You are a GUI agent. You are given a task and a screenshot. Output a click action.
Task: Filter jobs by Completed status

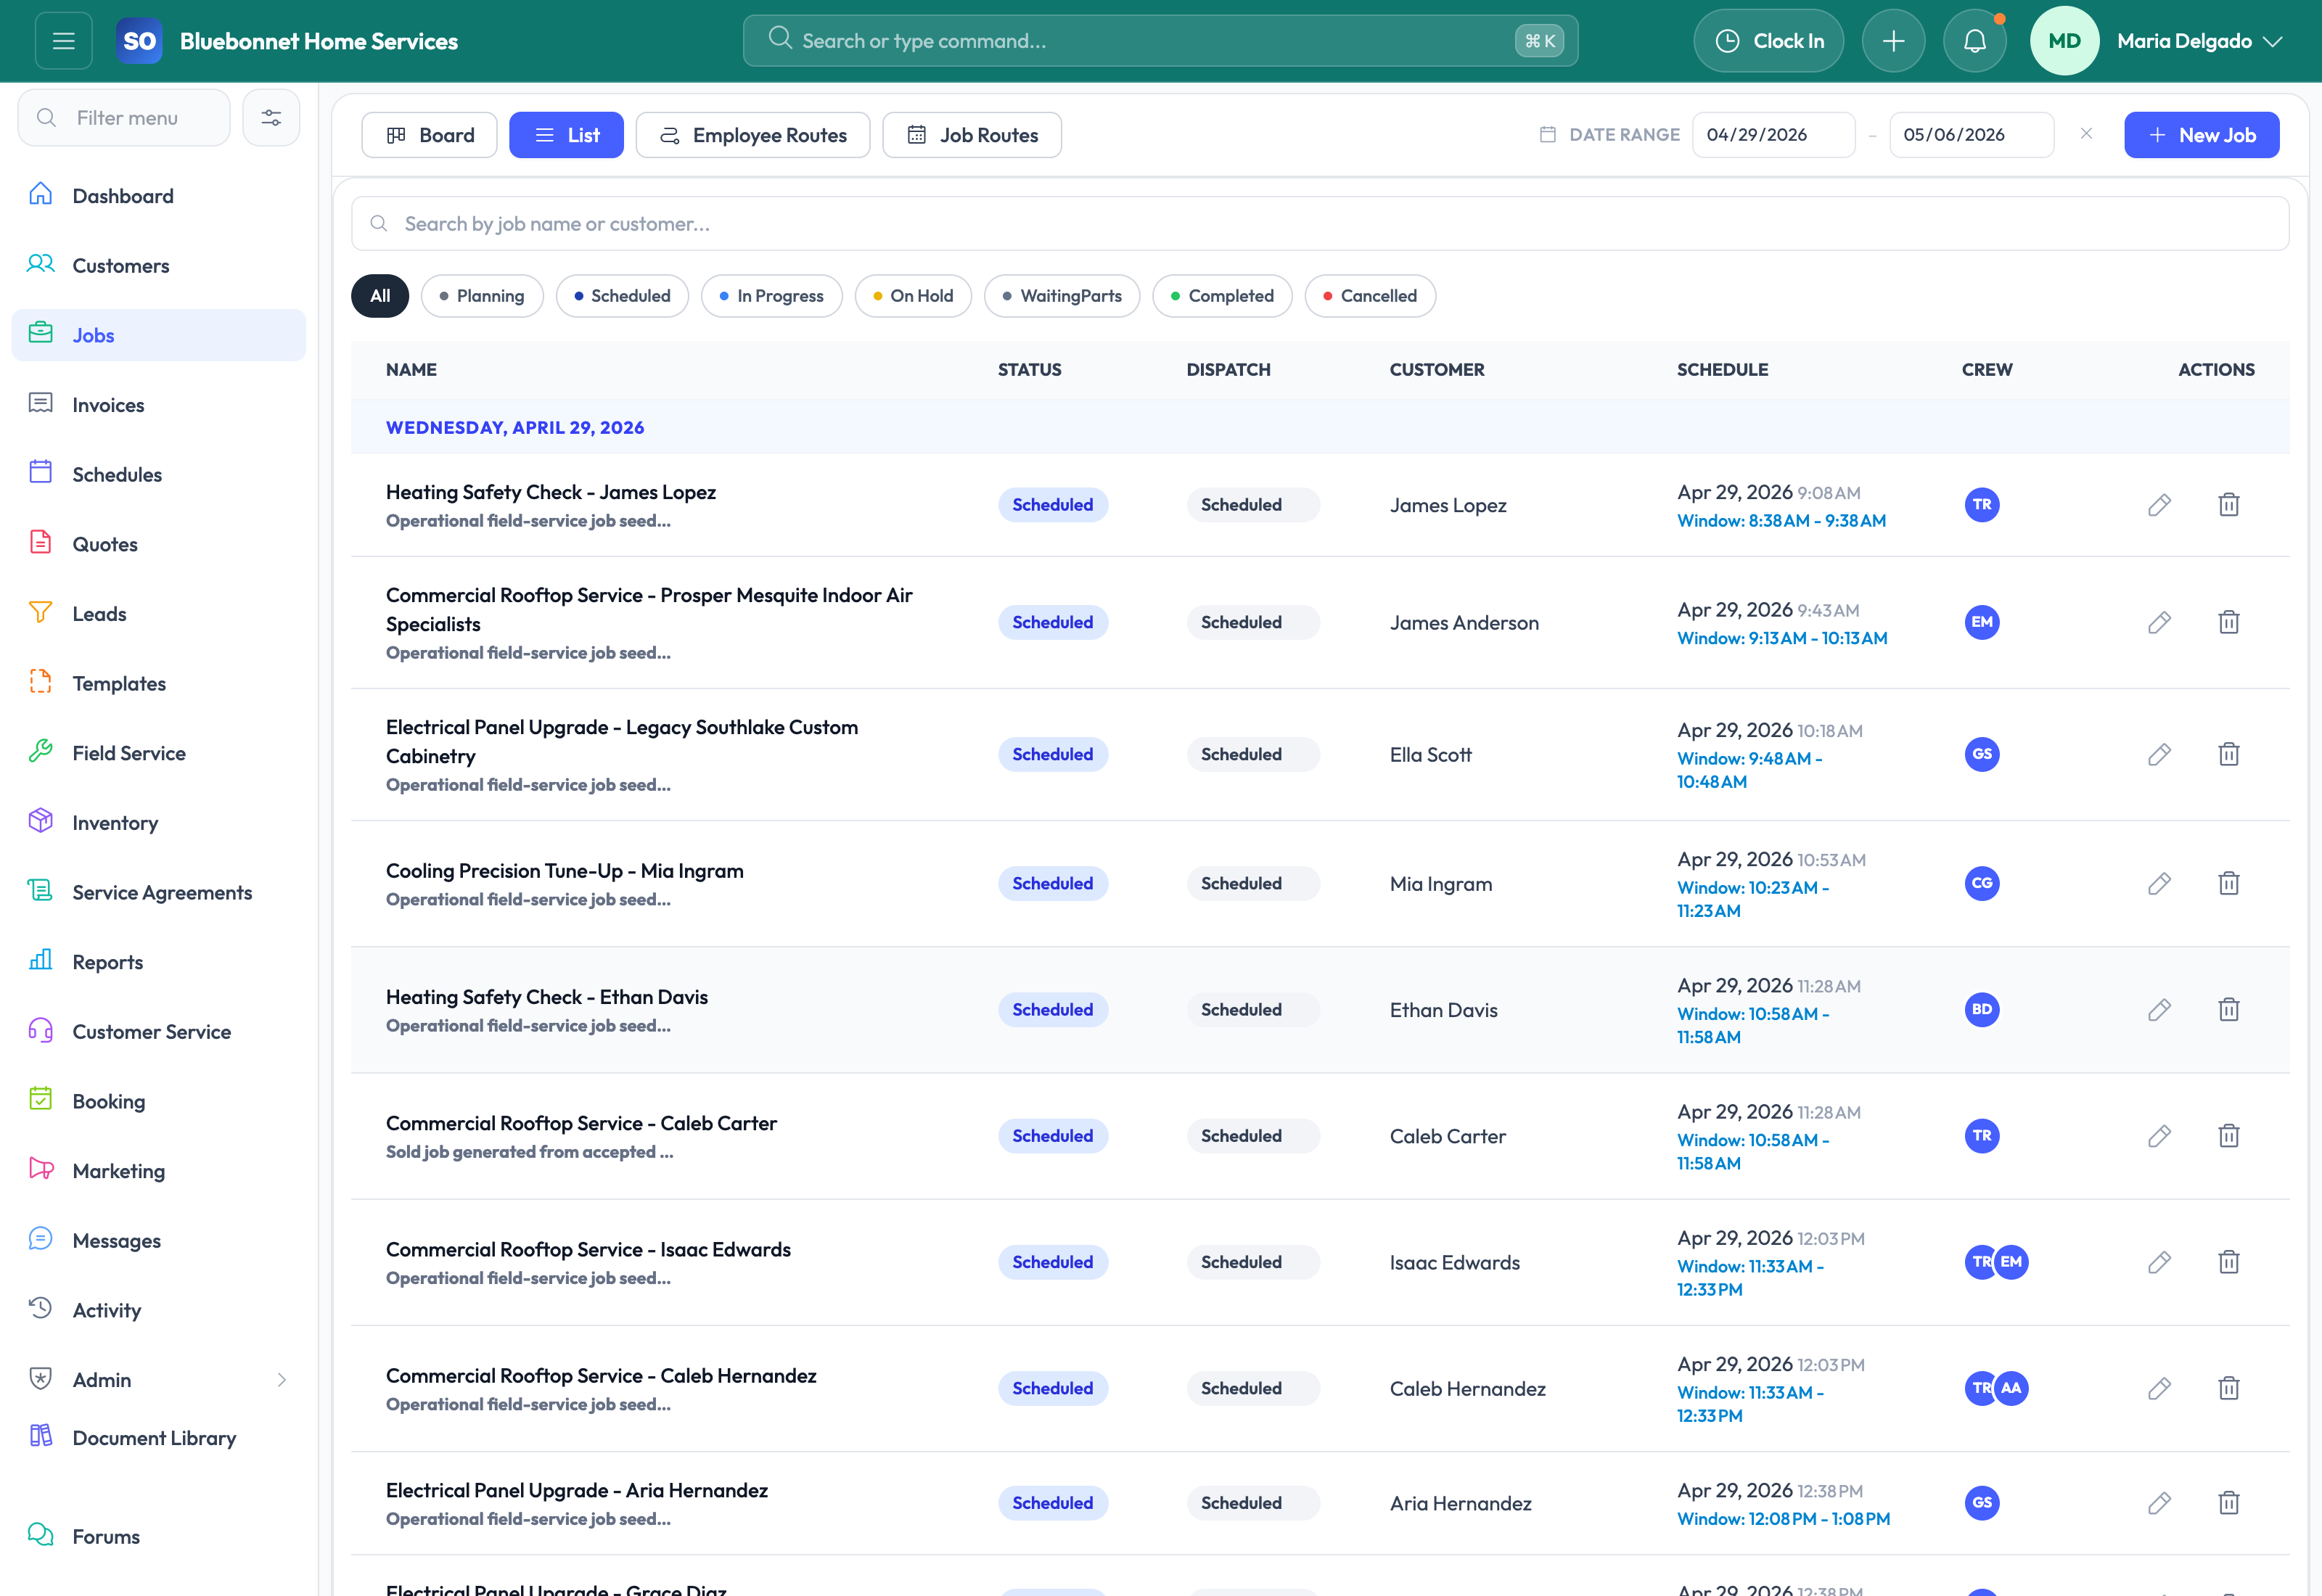tap(1222, 296)
